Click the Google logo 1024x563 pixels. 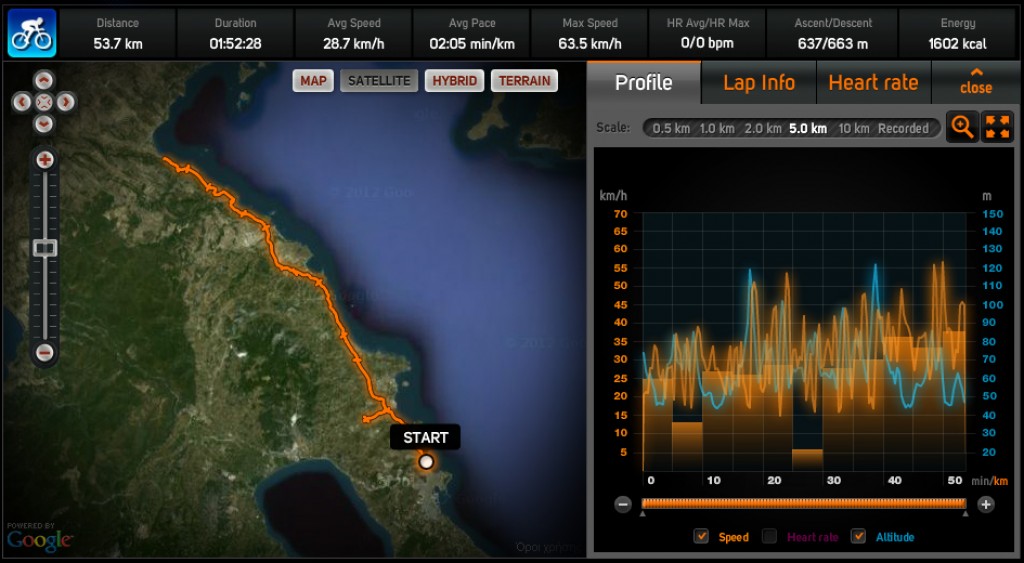pos(39,539)
